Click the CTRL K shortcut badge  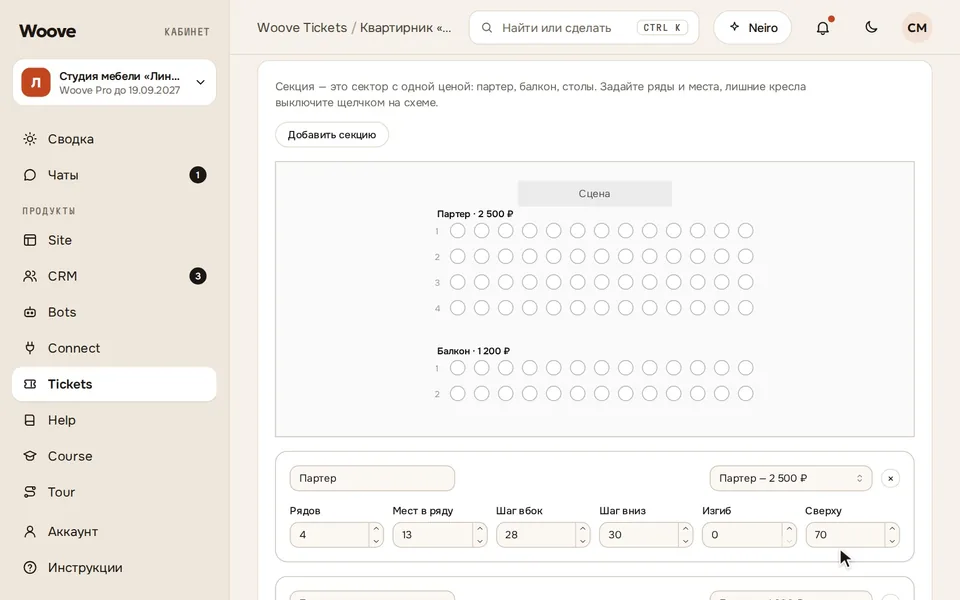point(662,28)
